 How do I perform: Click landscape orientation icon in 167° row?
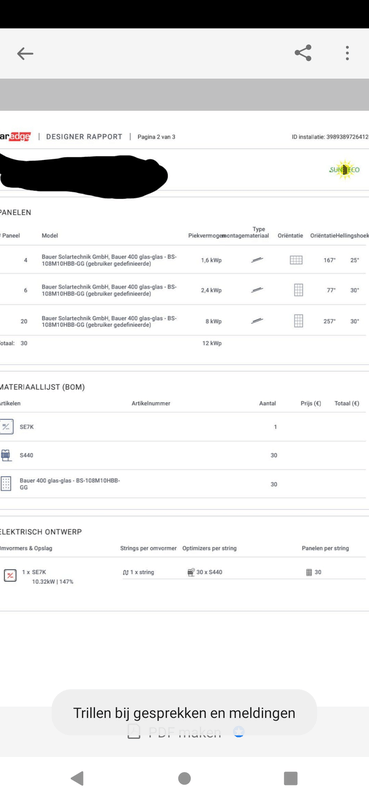(x=296, y=260)
